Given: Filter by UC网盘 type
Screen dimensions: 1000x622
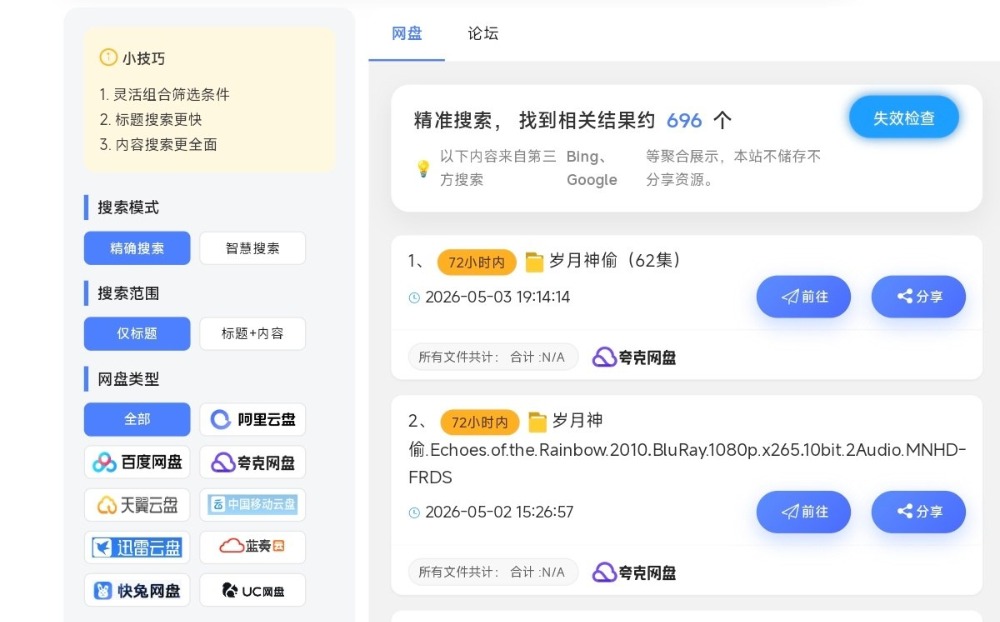Looking at the screenshot, I should tap(253, 590).
